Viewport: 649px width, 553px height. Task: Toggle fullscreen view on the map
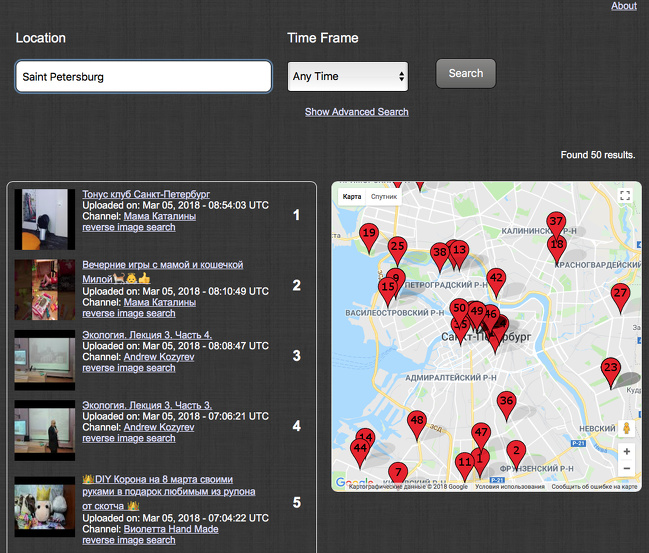625,196
